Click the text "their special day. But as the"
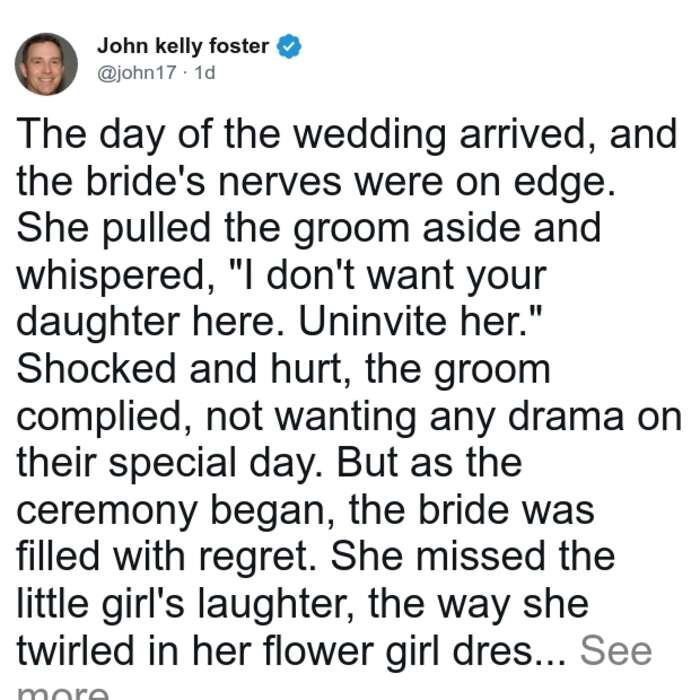The height and width of the screenshot is (700, 700). [x=269, y=464]
